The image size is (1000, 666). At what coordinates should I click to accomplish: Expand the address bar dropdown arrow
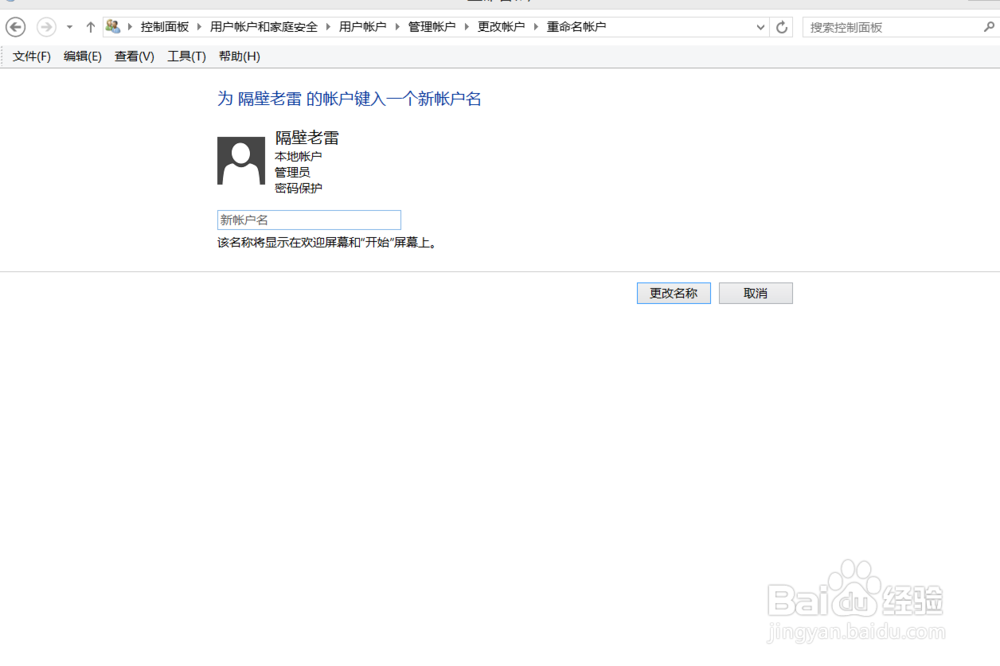tap(762, 26)
